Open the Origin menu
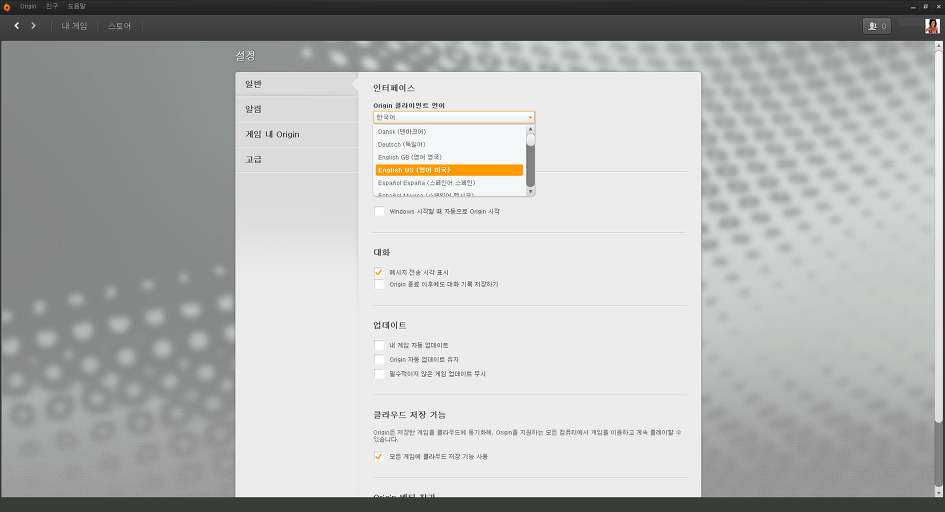Viewport: 945px width, 512px height. point(28,6)
